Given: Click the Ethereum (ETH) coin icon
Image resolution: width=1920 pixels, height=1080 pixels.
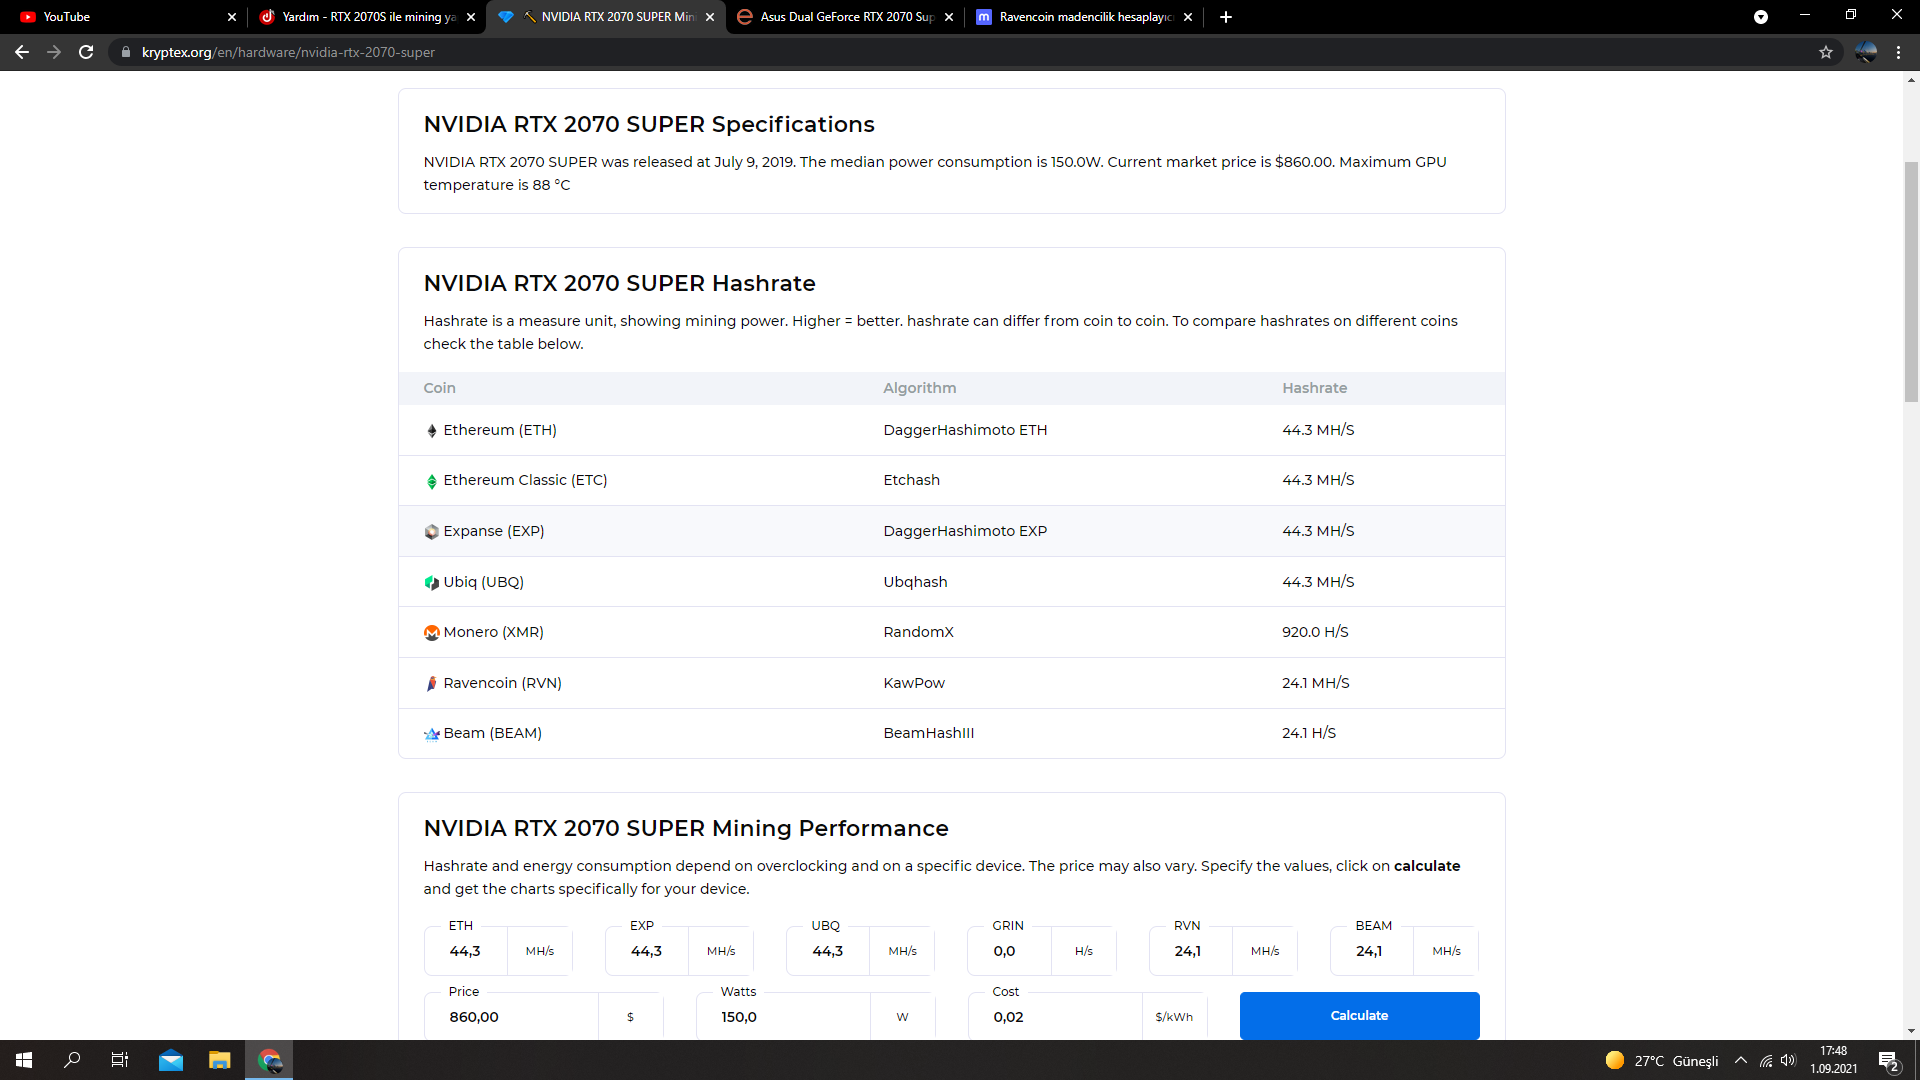Looking at the screenshot, I should point(431,431).
